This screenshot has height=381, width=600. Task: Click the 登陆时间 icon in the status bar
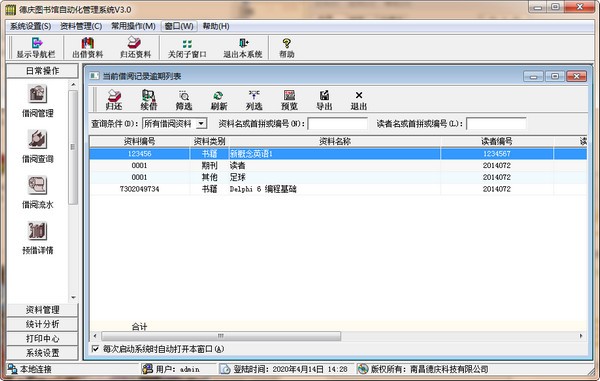(226, 369)
